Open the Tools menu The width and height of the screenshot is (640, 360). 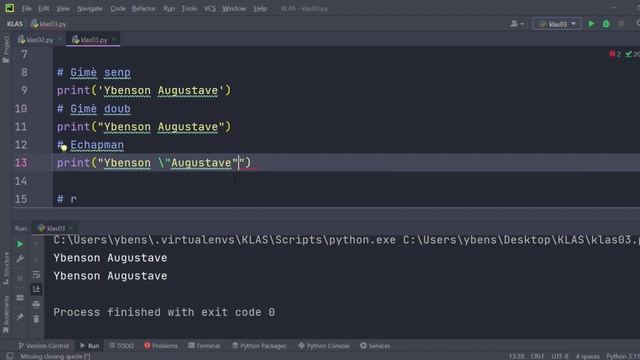(x=189, y=9)
